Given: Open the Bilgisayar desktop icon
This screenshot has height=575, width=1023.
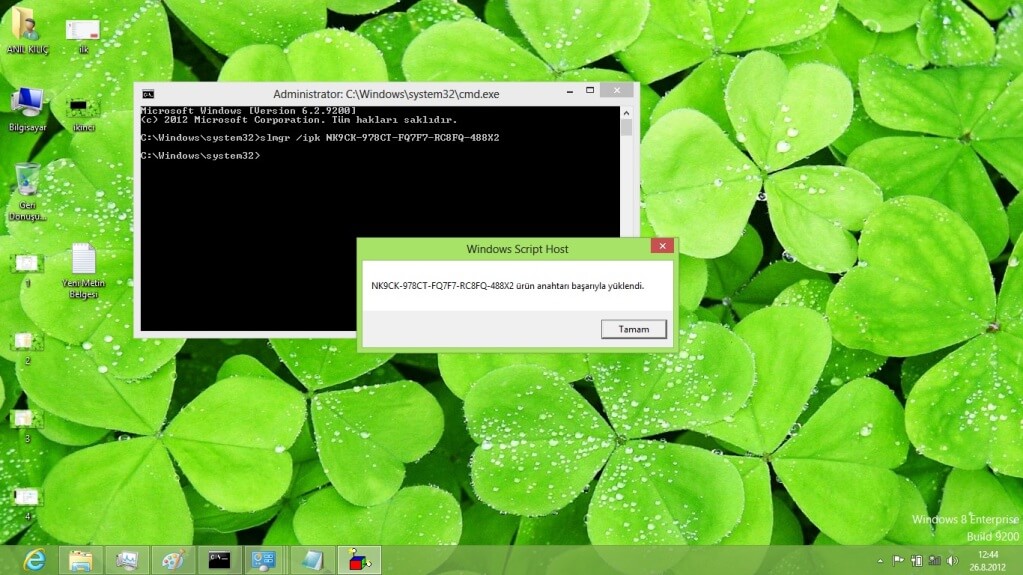Looking at the screenshot, I should click(x=27, y=104).
